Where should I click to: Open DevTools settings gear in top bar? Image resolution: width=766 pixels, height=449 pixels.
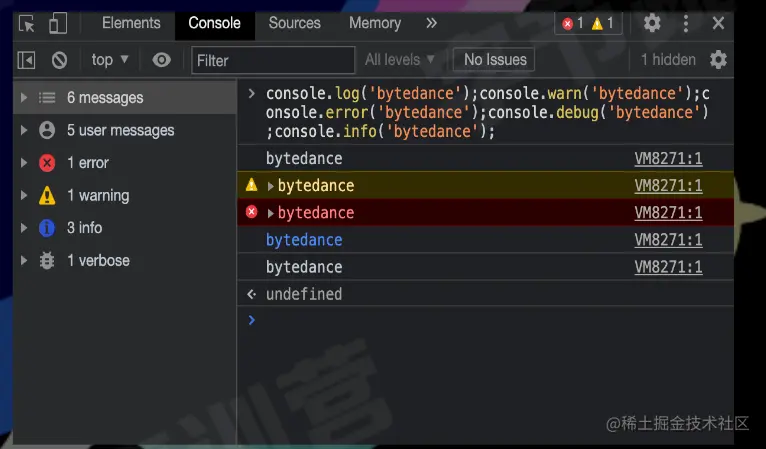click(652, 23)
